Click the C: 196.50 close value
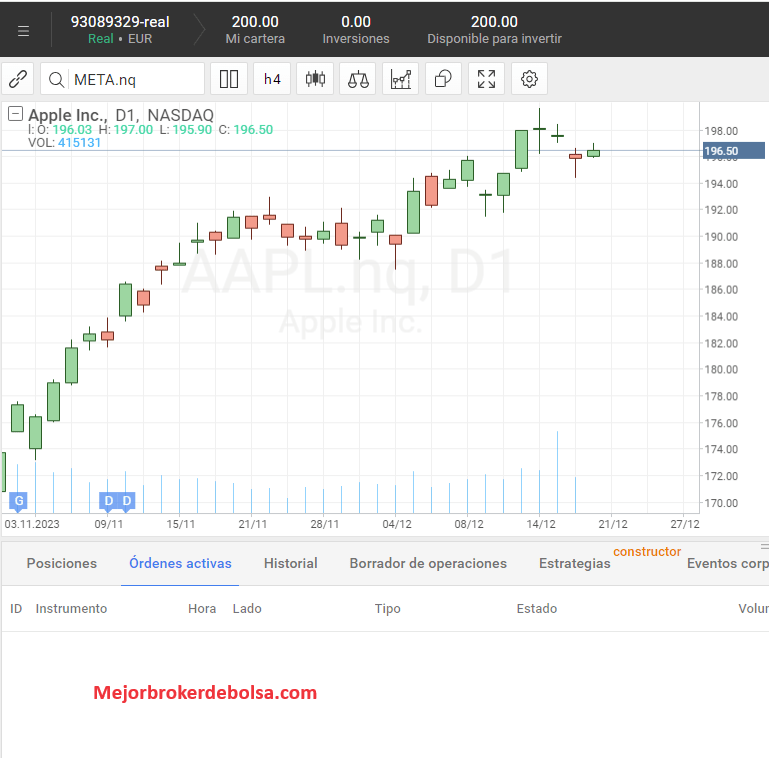This screenshot has height=758, width=769. (x=246, y=129)
